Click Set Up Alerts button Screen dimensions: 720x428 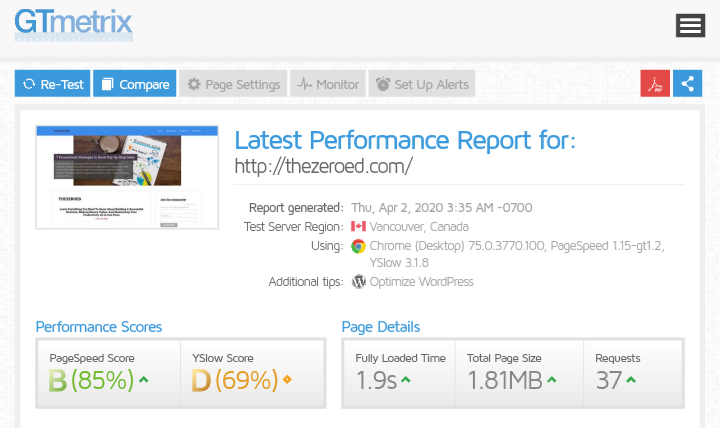coord(422,84)
